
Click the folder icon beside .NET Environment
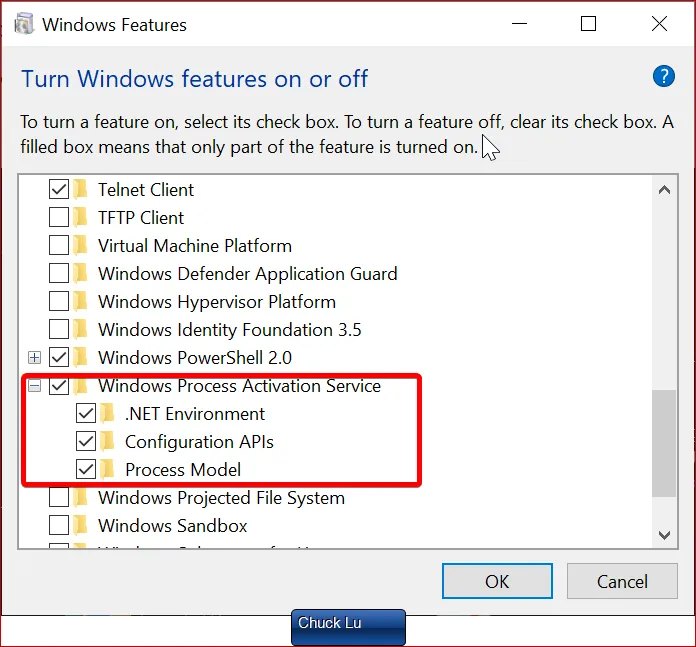(x=108, y=414)
